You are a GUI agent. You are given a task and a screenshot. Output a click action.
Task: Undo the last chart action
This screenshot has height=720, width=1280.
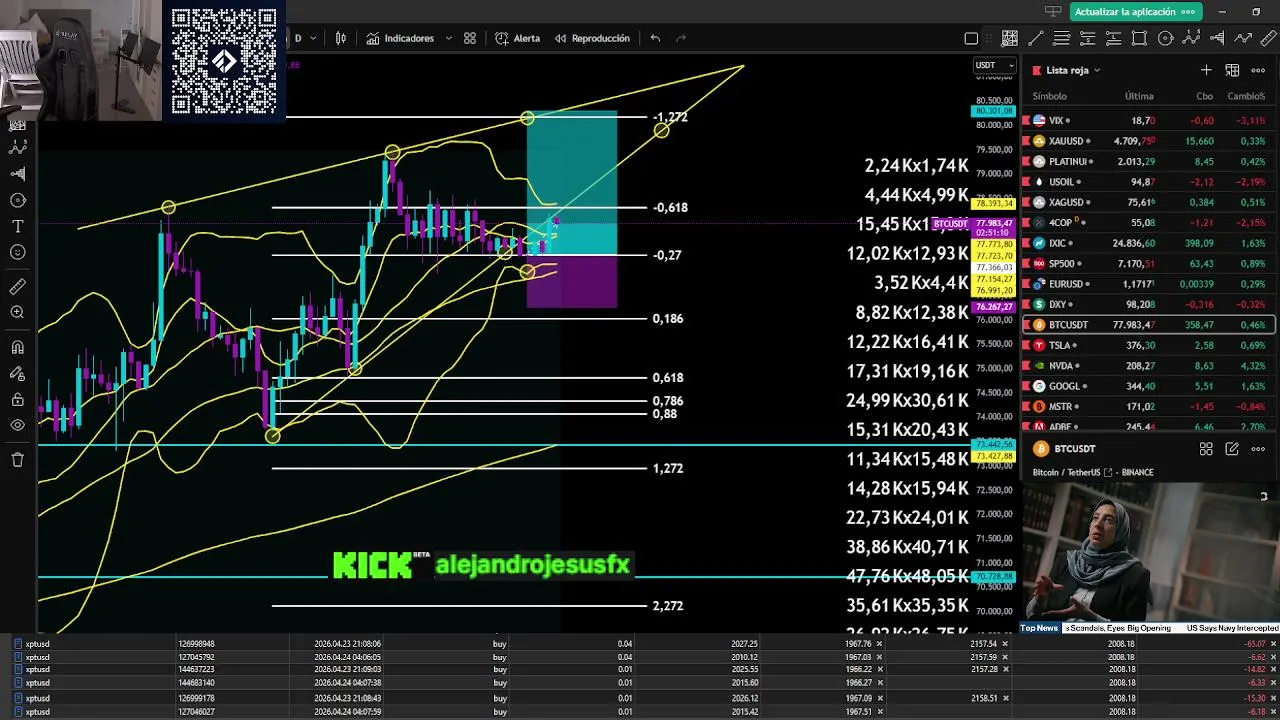(x=655, y=38)
